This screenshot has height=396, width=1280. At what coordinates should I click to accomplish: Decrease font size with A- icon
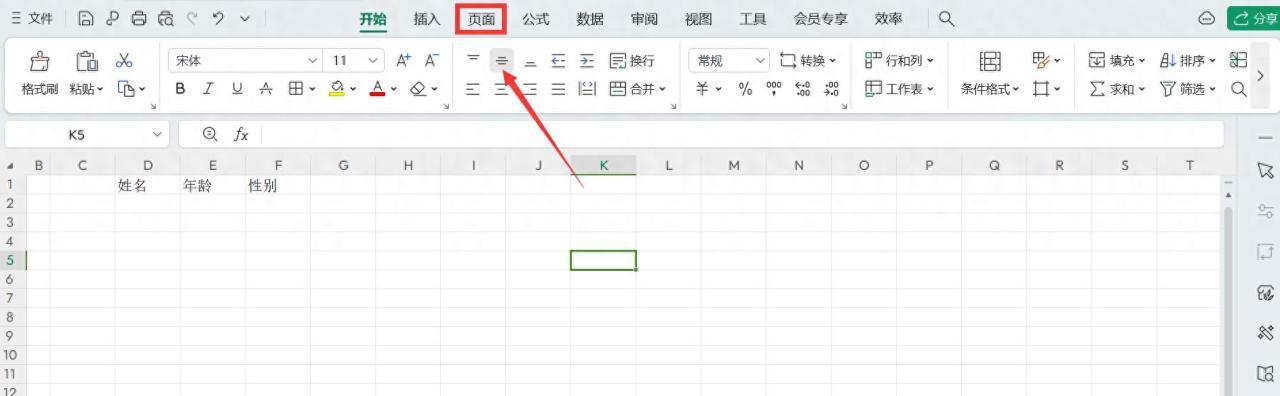pos(432,61)
